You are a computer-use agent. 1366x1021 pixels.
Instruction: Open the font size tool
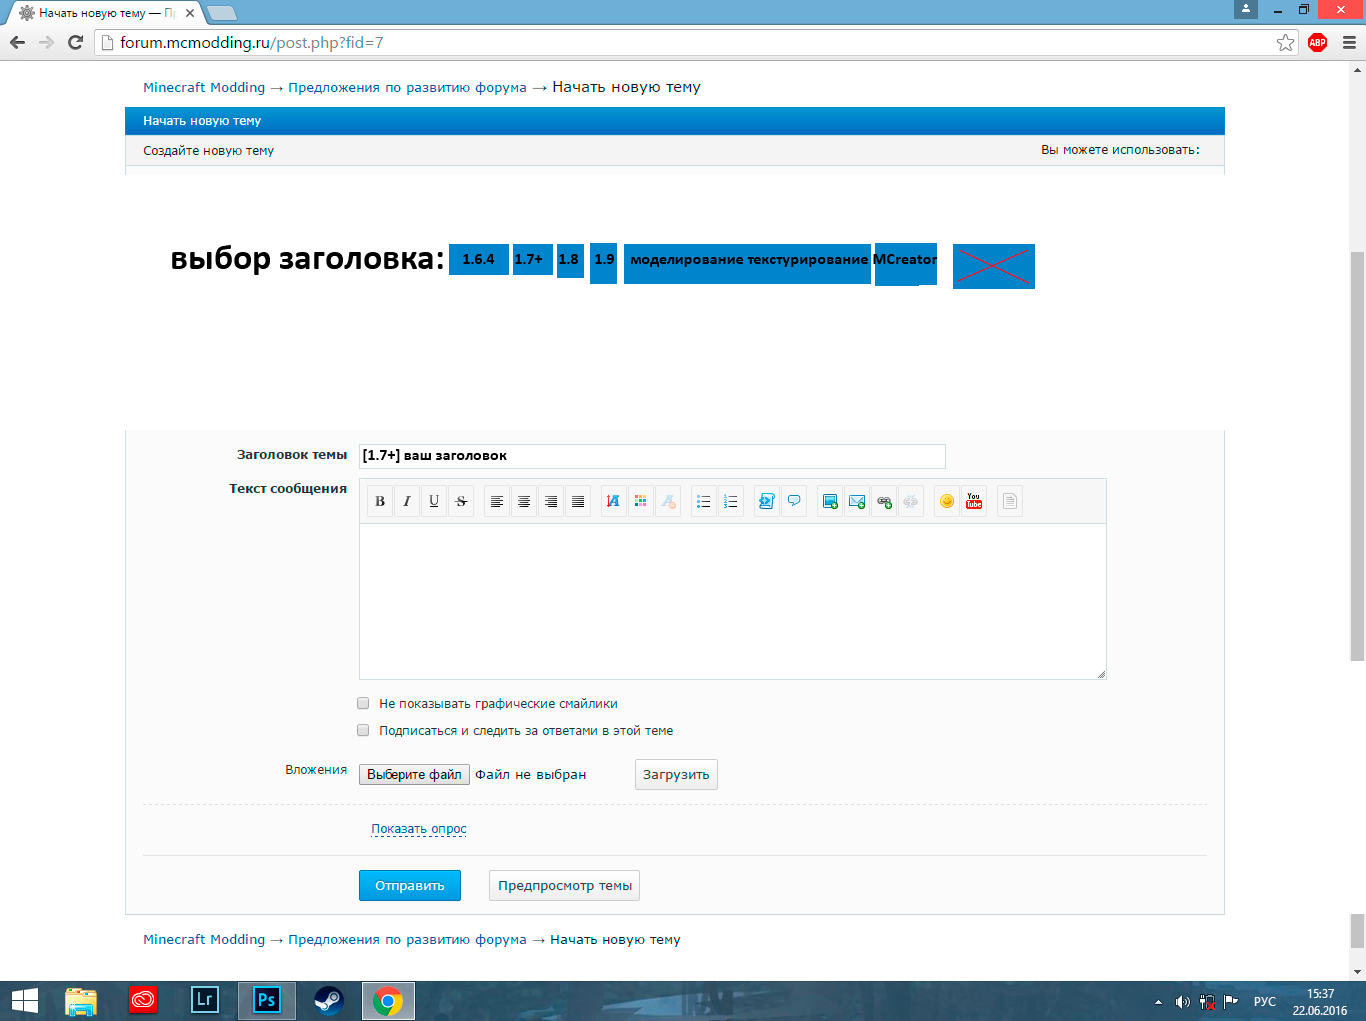click(614, 501)
